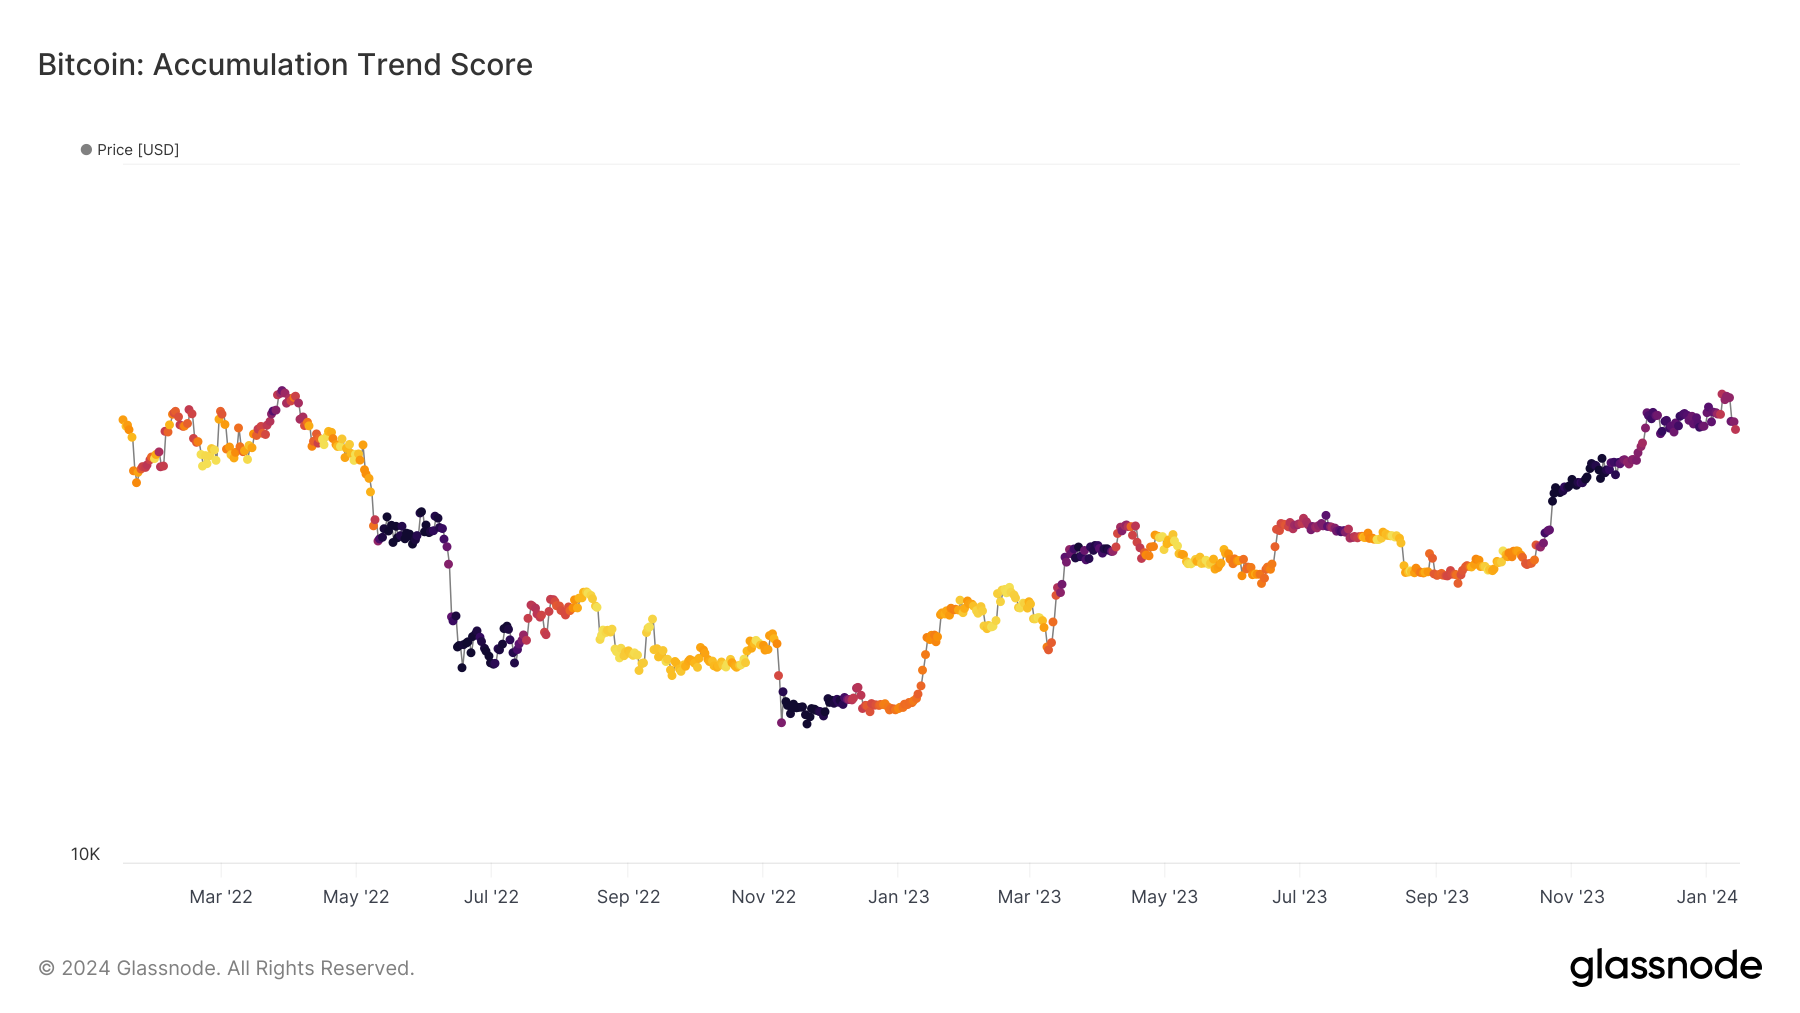Click the gray Price legend dot
Image resolution: width=1800 pixels, height=1013 pixels.
point(86,150)
